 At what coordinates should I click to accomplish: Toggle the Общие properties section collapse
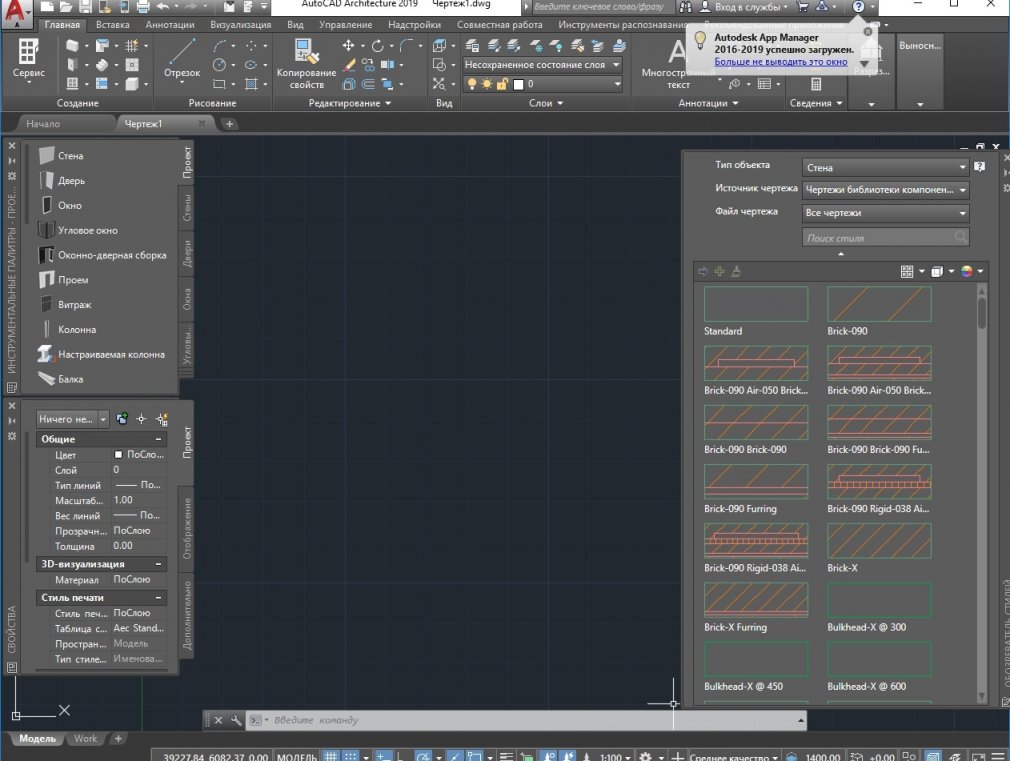158,439
